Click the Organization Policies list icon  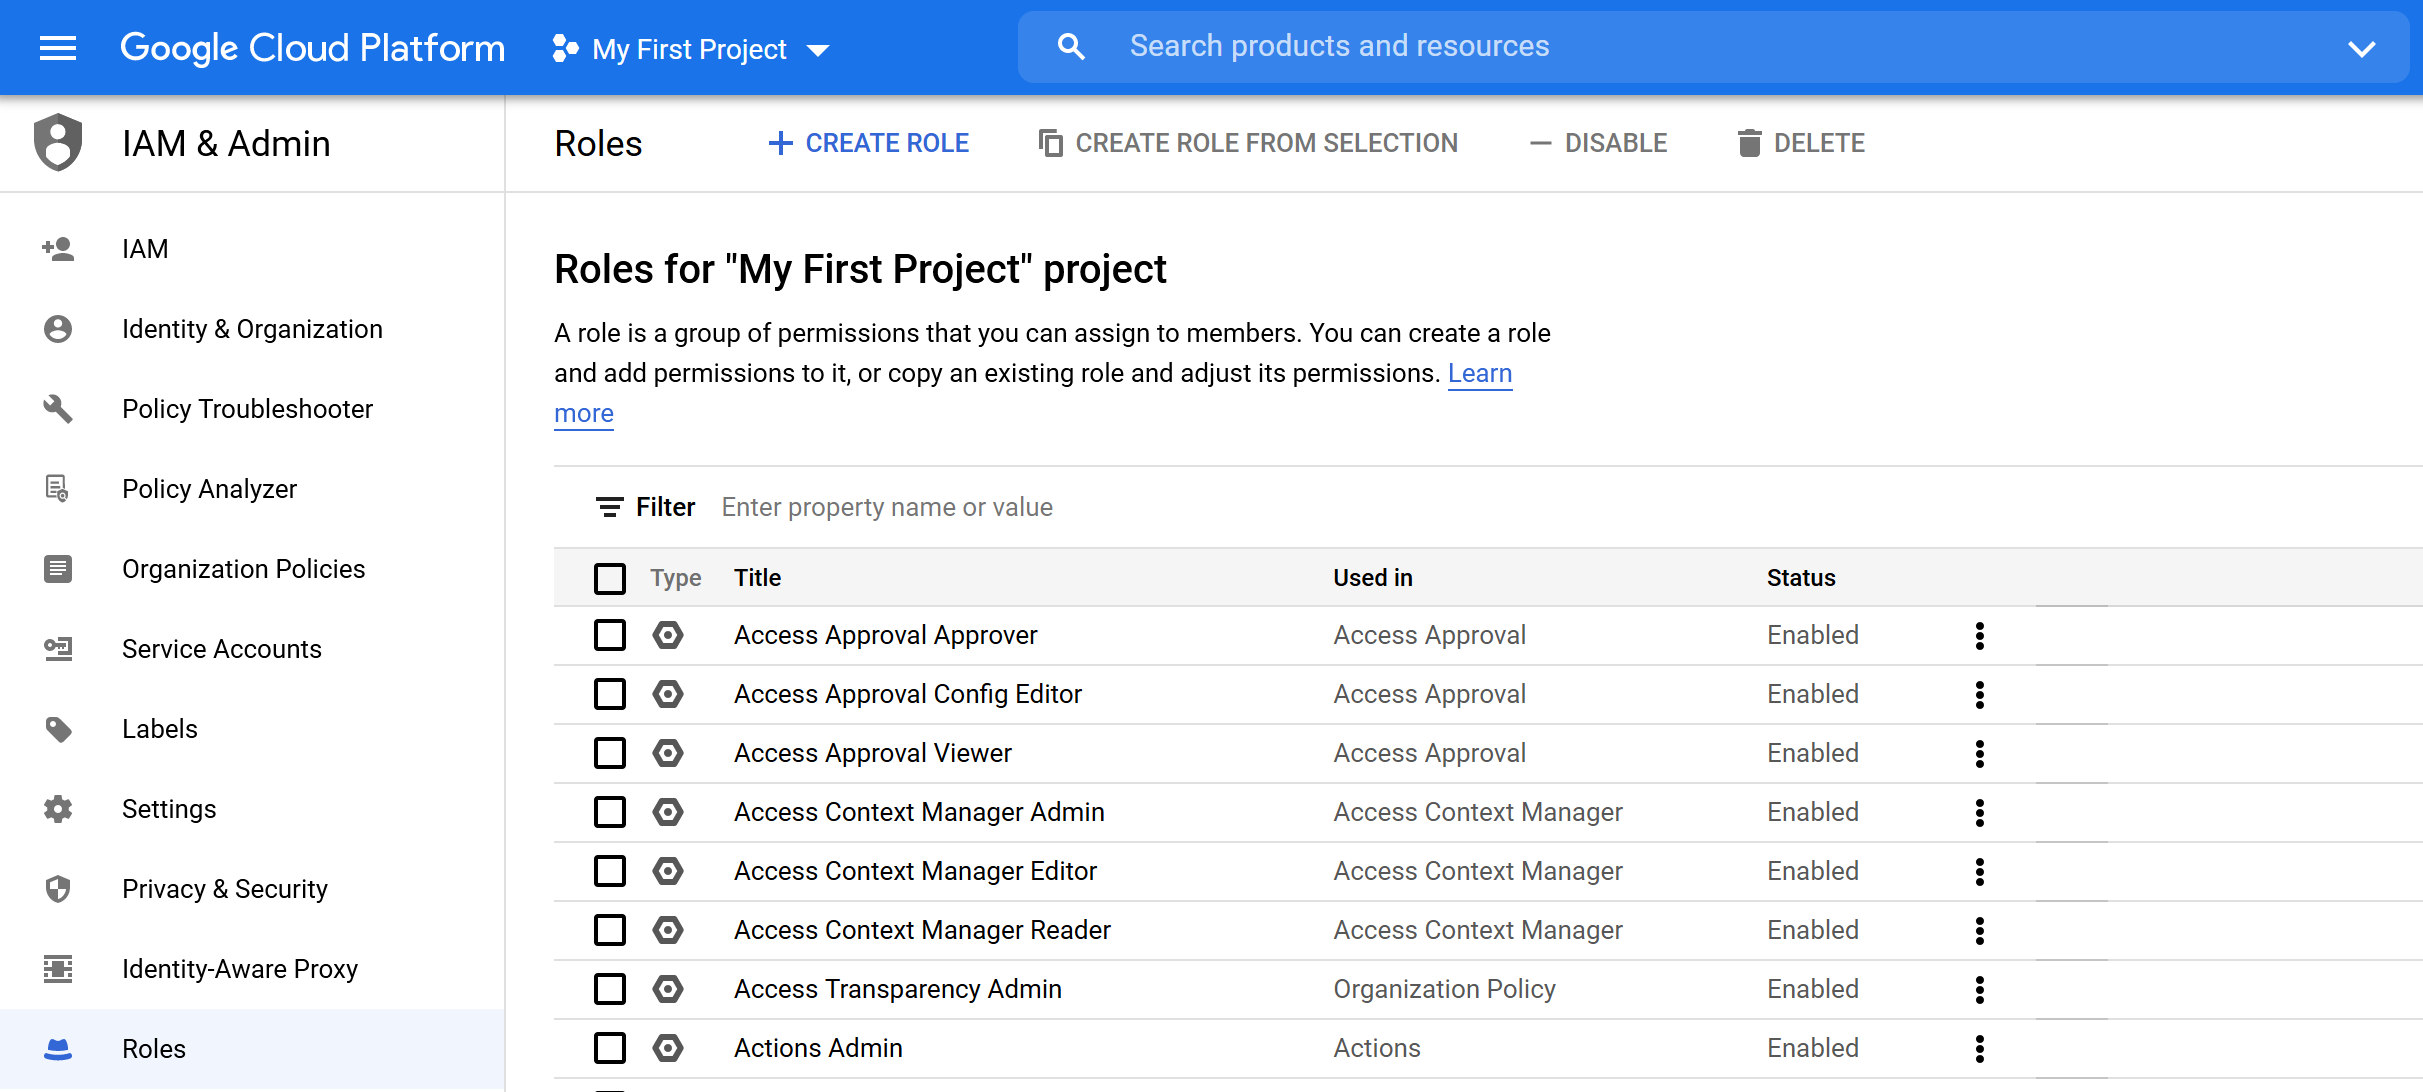point(58,569)
